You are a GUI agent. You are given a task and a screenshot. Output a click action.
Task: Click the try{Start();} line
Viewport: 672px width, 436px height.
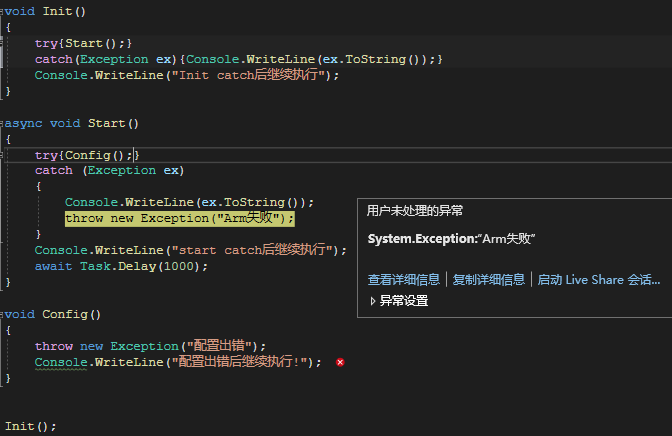[84, 43]
